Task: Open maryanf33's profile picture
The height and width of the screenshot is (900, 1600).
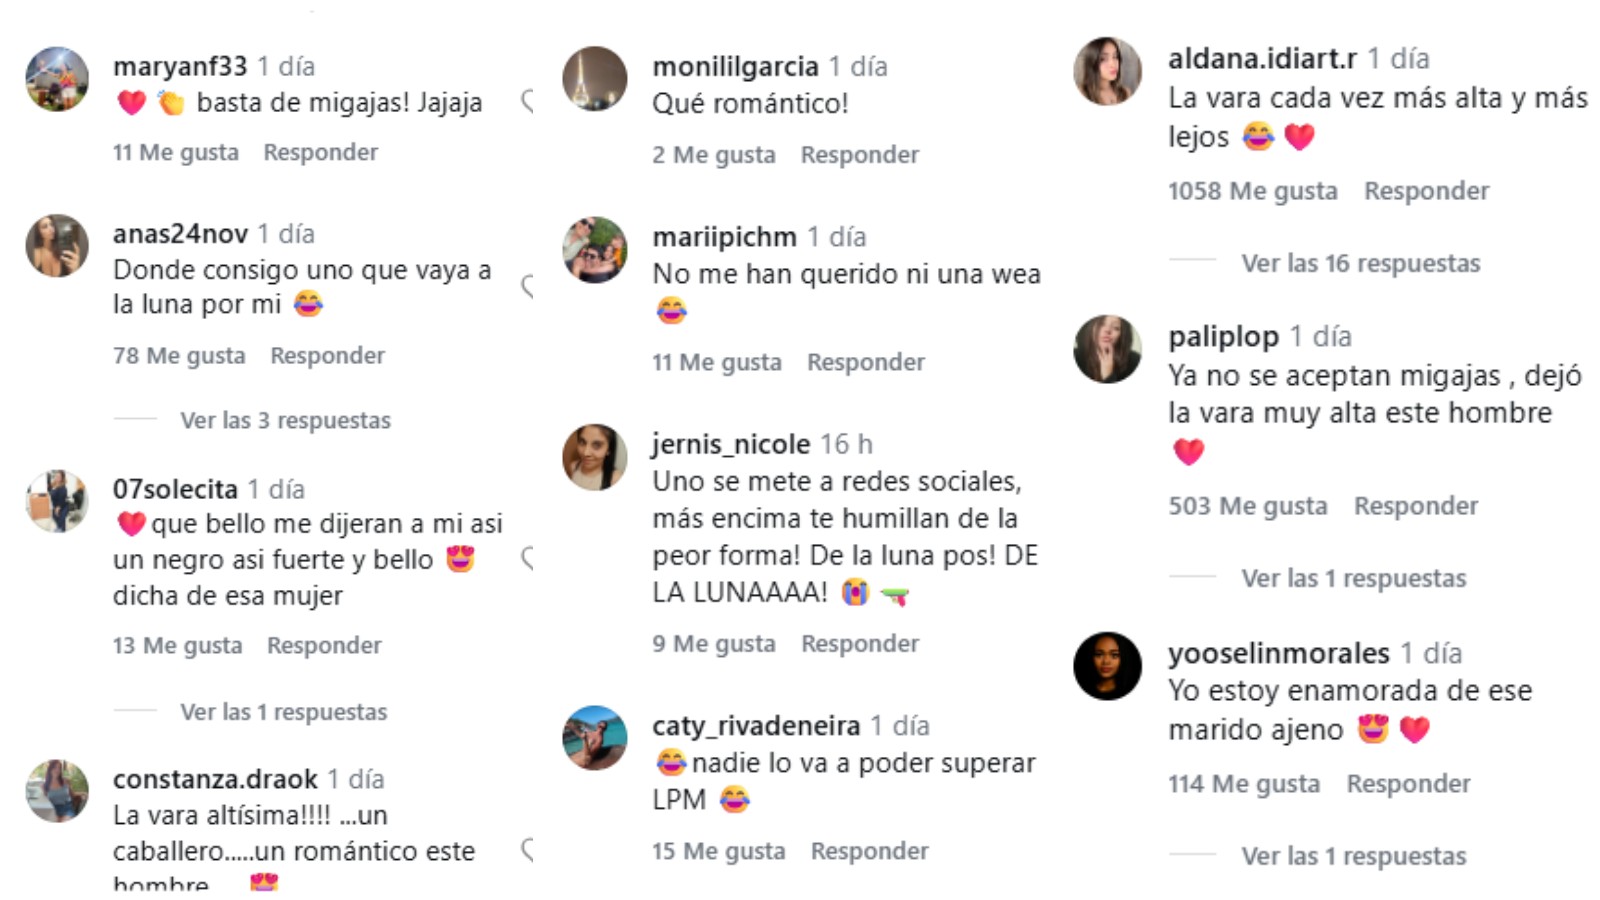Action: [x=57, y=79]
